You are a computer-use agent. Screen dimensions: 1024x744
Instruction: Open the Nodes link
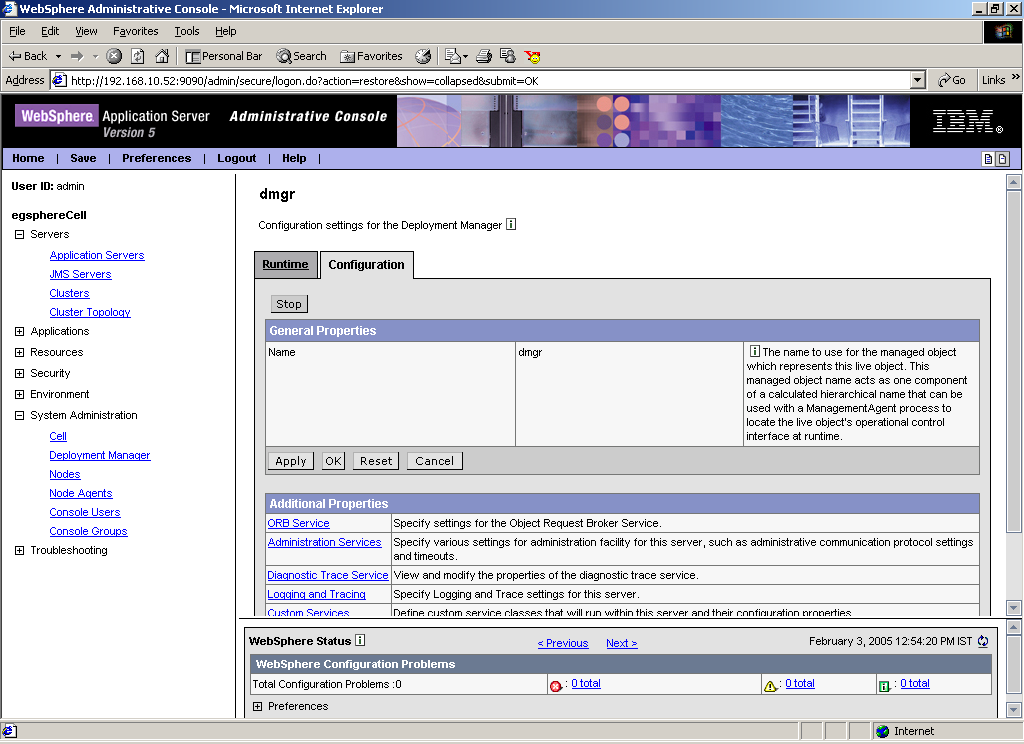pyautogui.click(x=65, y=474)
